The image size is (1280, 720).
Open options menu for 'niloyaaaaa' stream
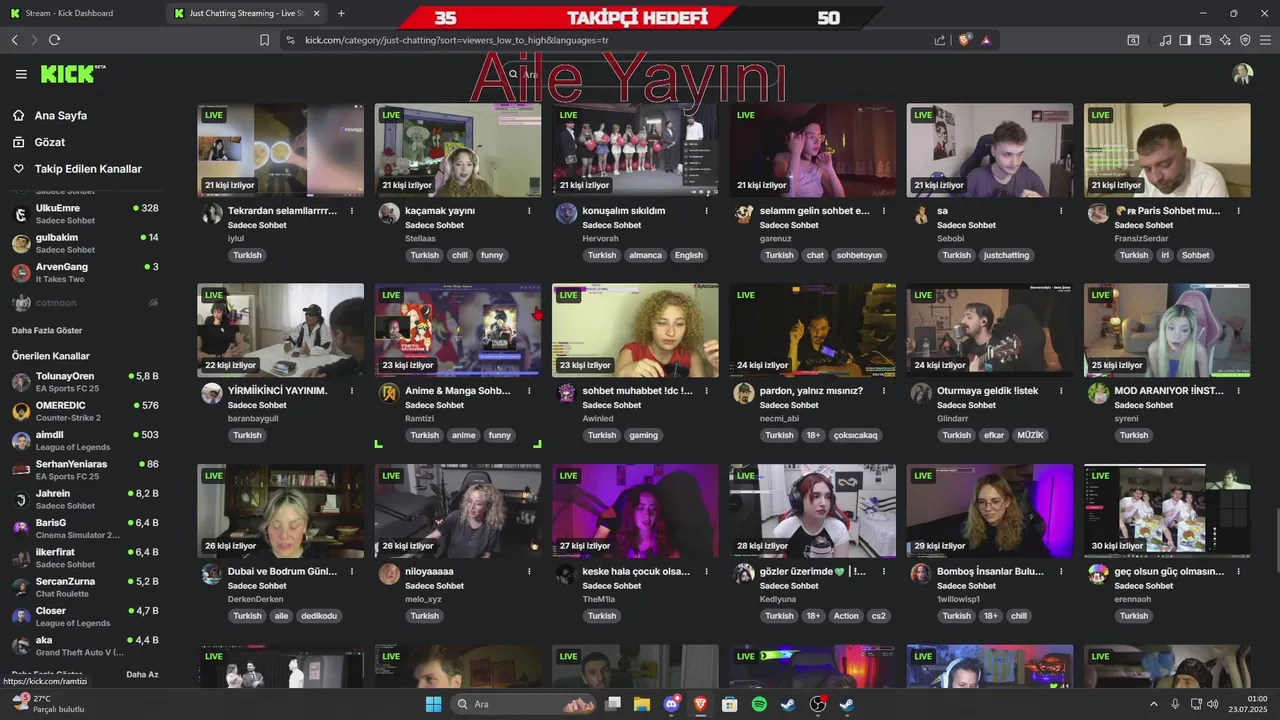(529, 572)
